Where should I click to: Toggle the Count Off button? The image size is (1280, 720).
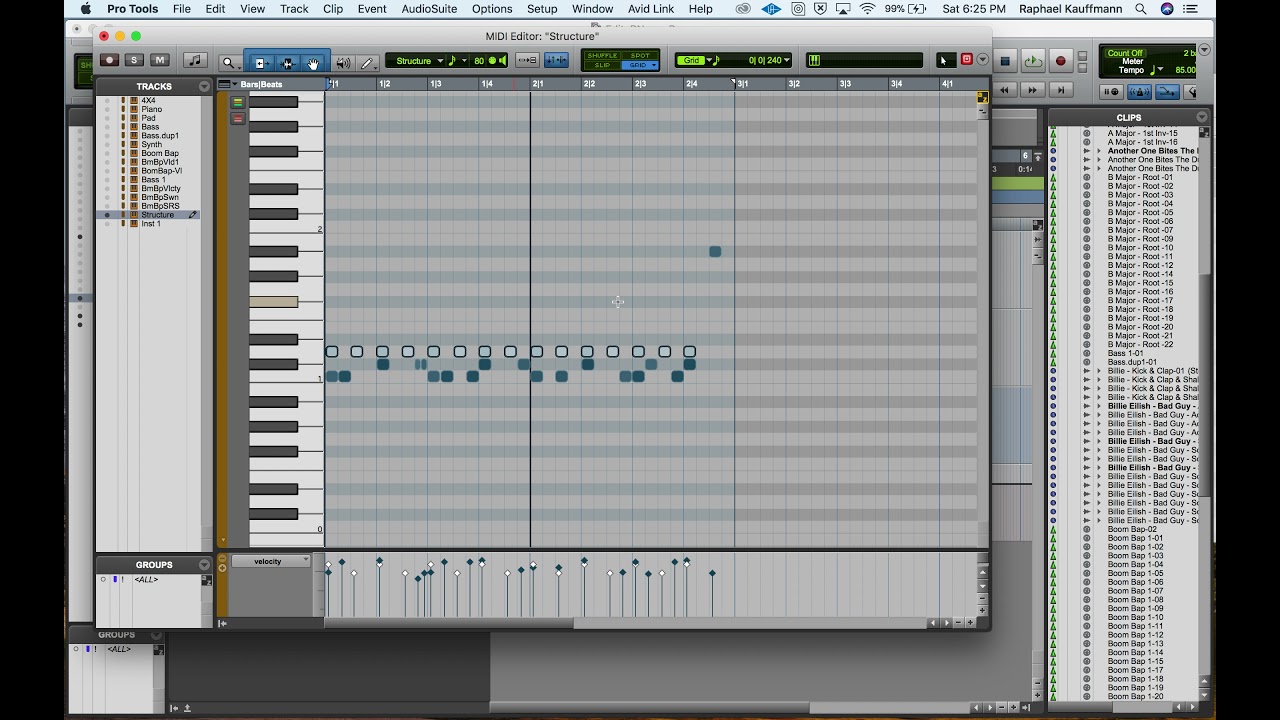1125,53
